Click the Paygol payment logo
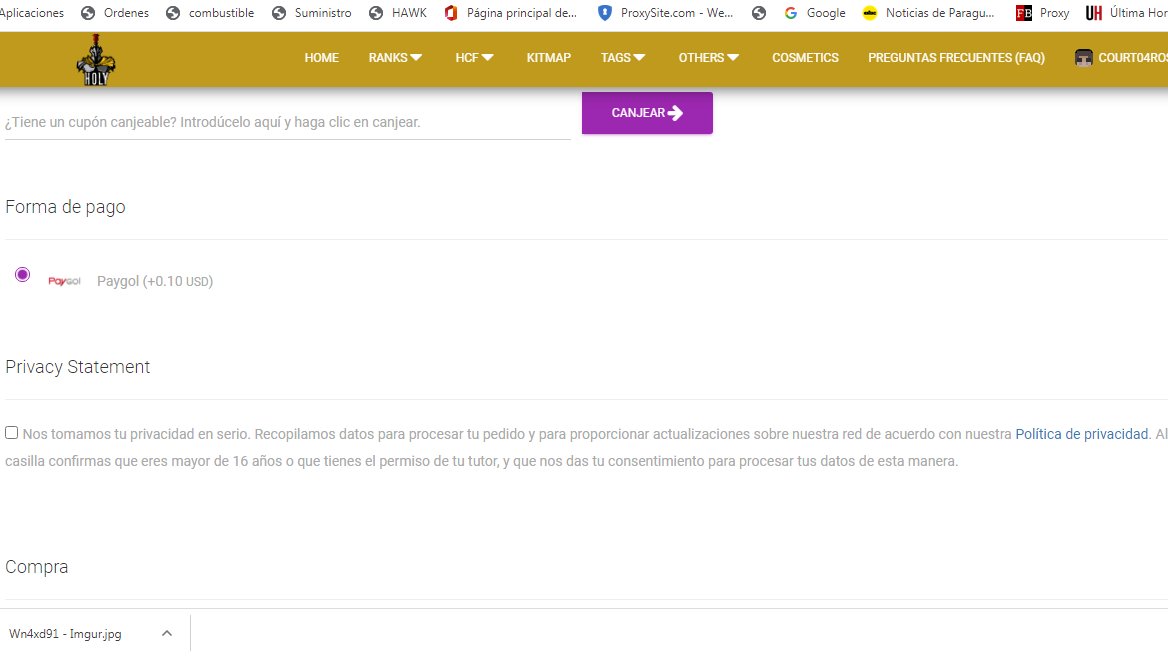Image resolution: width=1168 pixels, height=656 pixels. 64,280
